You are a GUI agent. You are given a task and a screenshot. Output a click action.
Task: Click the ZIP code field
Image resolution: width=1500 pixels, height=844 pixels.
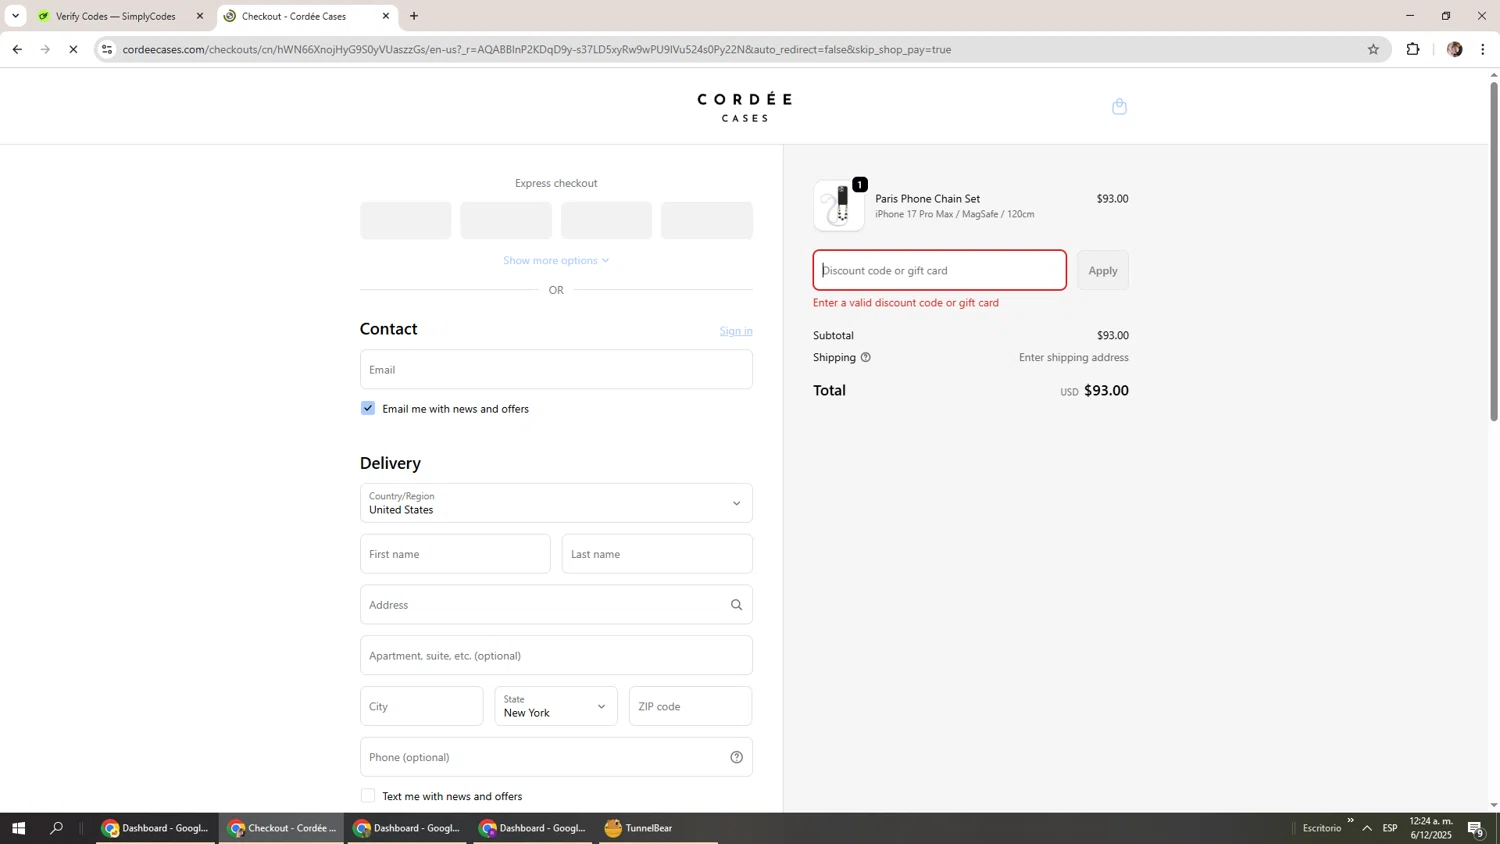click(x=690, y=706)
